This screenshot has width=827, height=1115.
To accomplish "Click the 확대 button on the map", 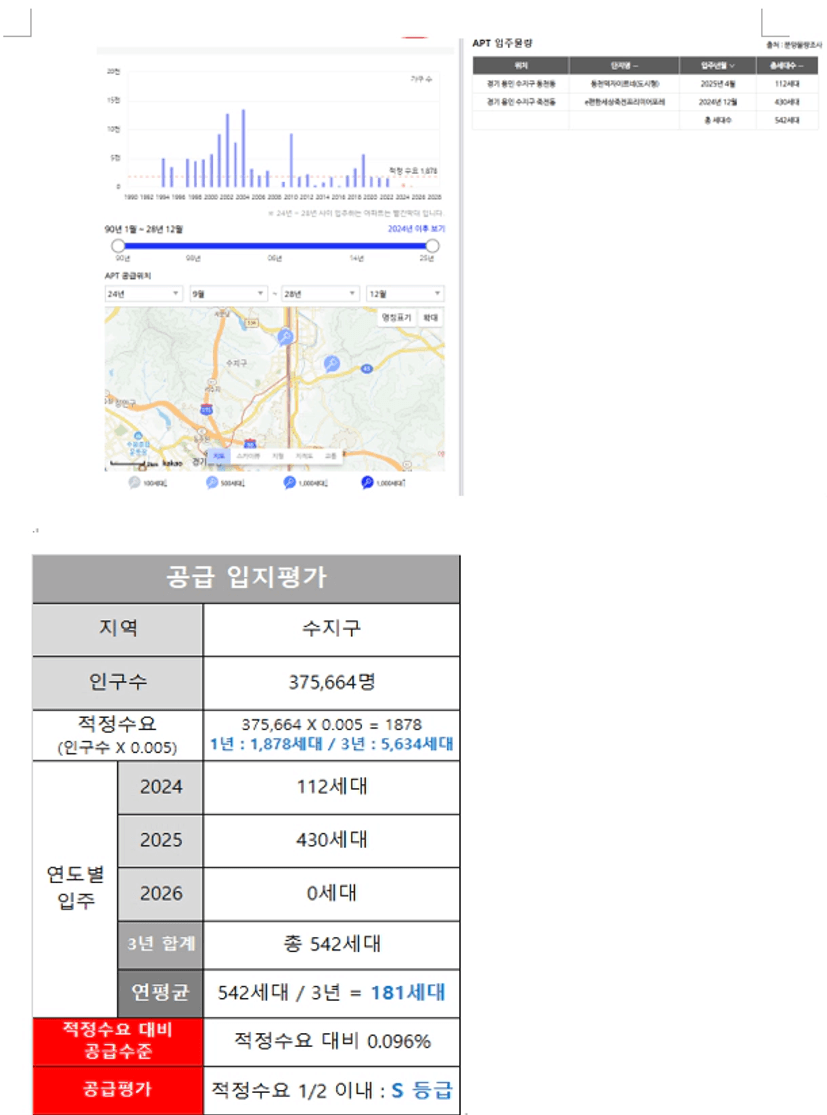I will click(x=431, y=317).
